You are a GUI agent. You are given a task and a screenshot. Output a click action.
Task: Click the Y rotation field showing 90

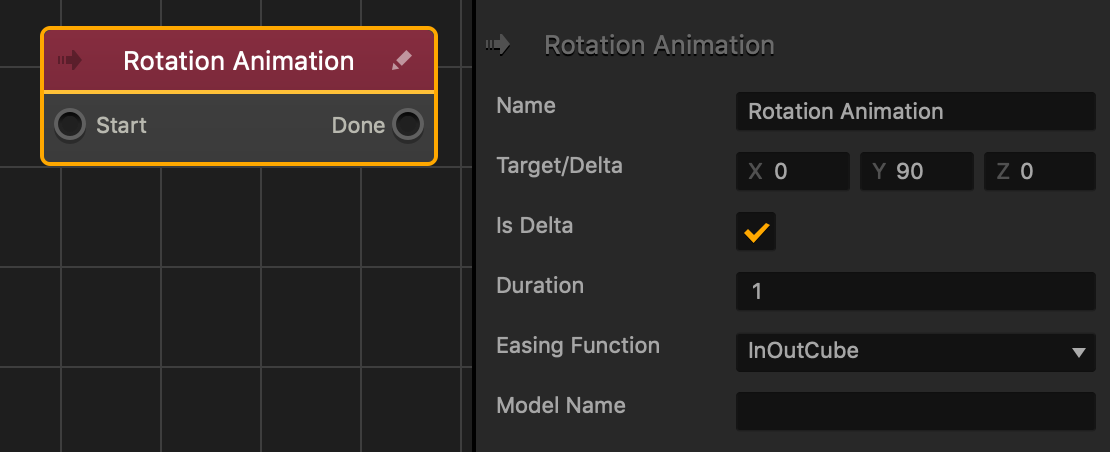pyautogui.click(x=917, y=172)
